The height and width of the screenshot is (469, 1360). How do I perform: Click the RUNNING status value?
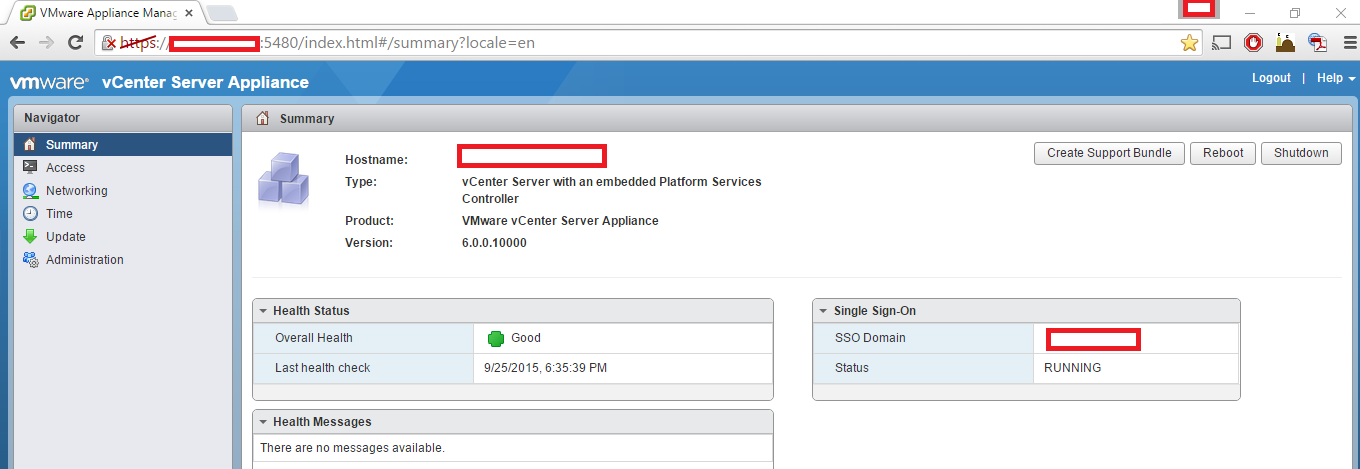pos(1072,368)
